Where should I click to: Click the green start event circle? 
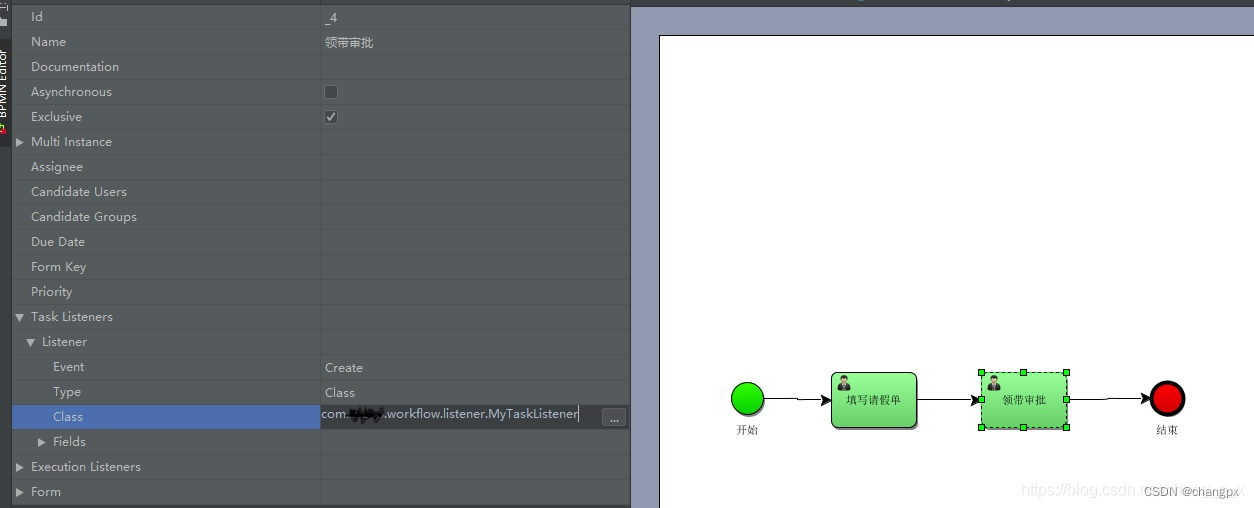coord(747,398)
